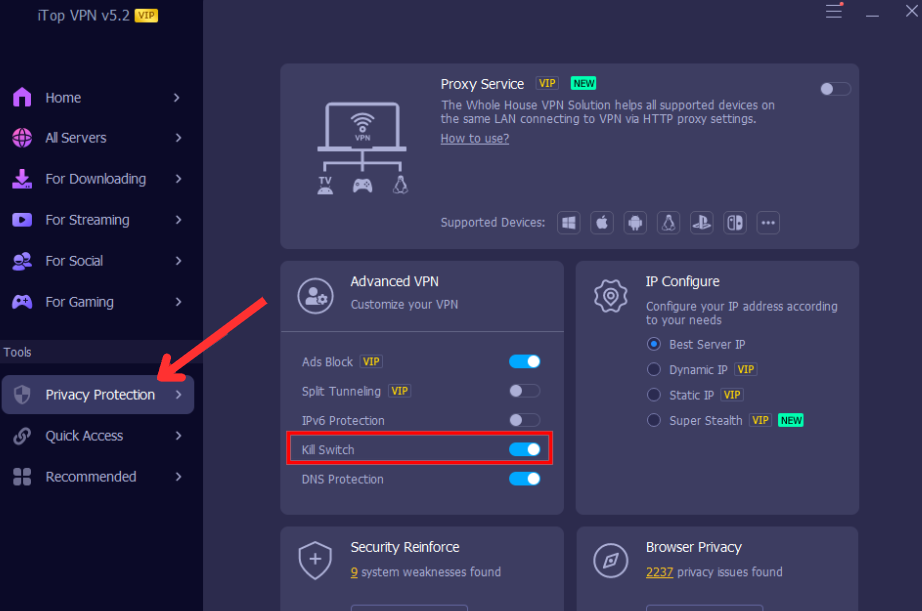Click the IP Configure gear-location icon
The width and height of the screenshot is (922, 611).
coord(611,296)
